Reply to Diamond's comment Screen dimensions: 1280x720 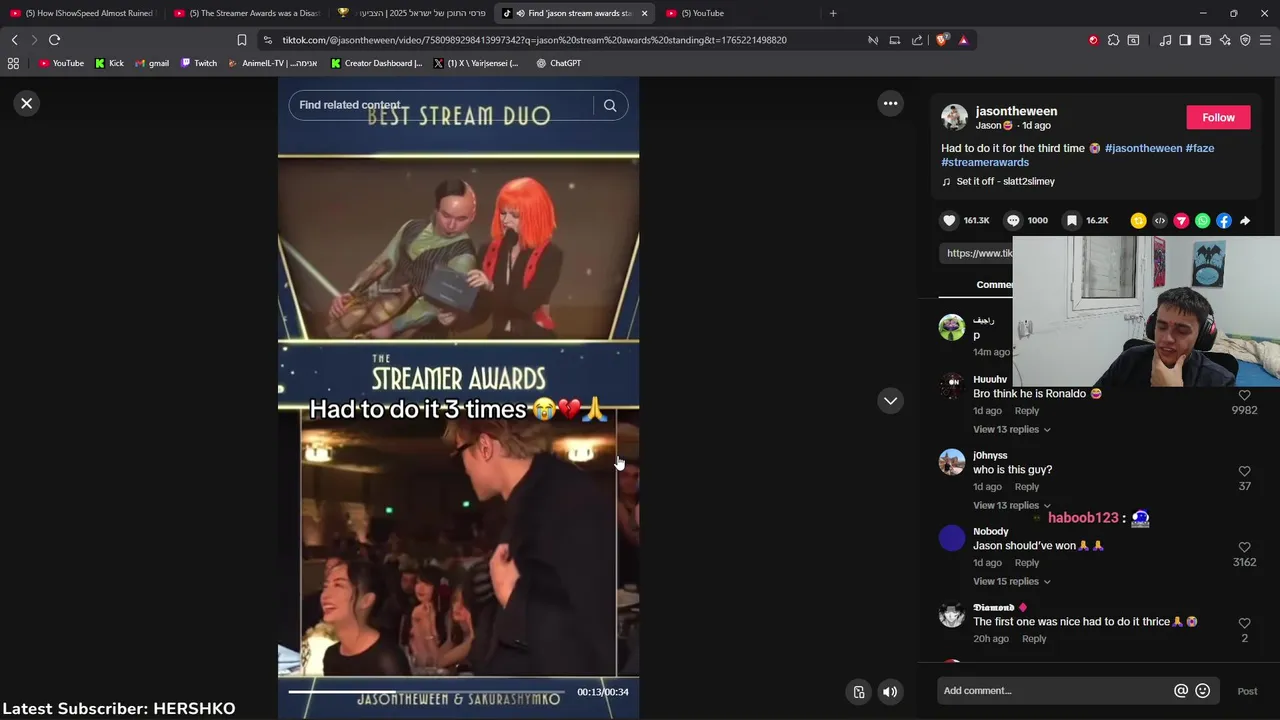point(1034,639)
